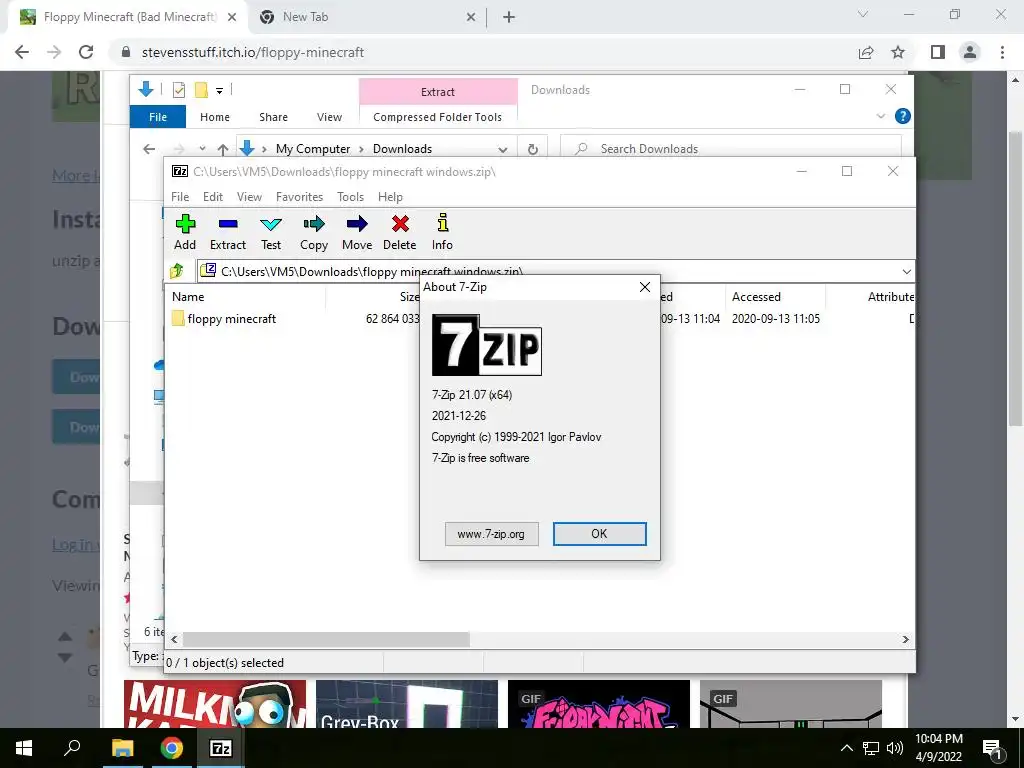The image size is (1024, 768).
Task: Show hidden system tray icons
Action: 846,748
